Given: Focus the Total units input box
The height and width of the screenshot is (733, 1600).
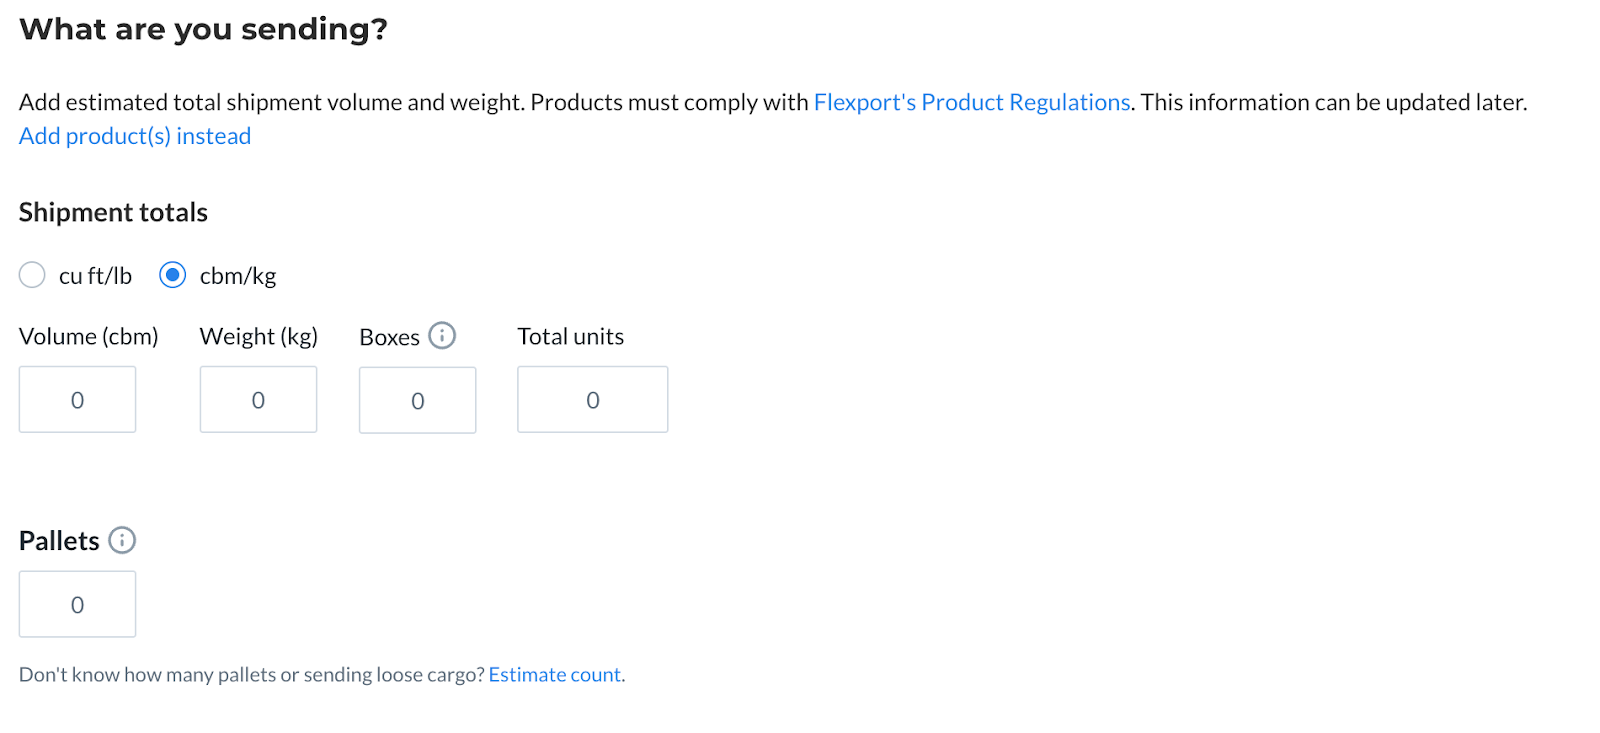Looking at the screenshot, I should pyautogui.click(x=592, y=399).
